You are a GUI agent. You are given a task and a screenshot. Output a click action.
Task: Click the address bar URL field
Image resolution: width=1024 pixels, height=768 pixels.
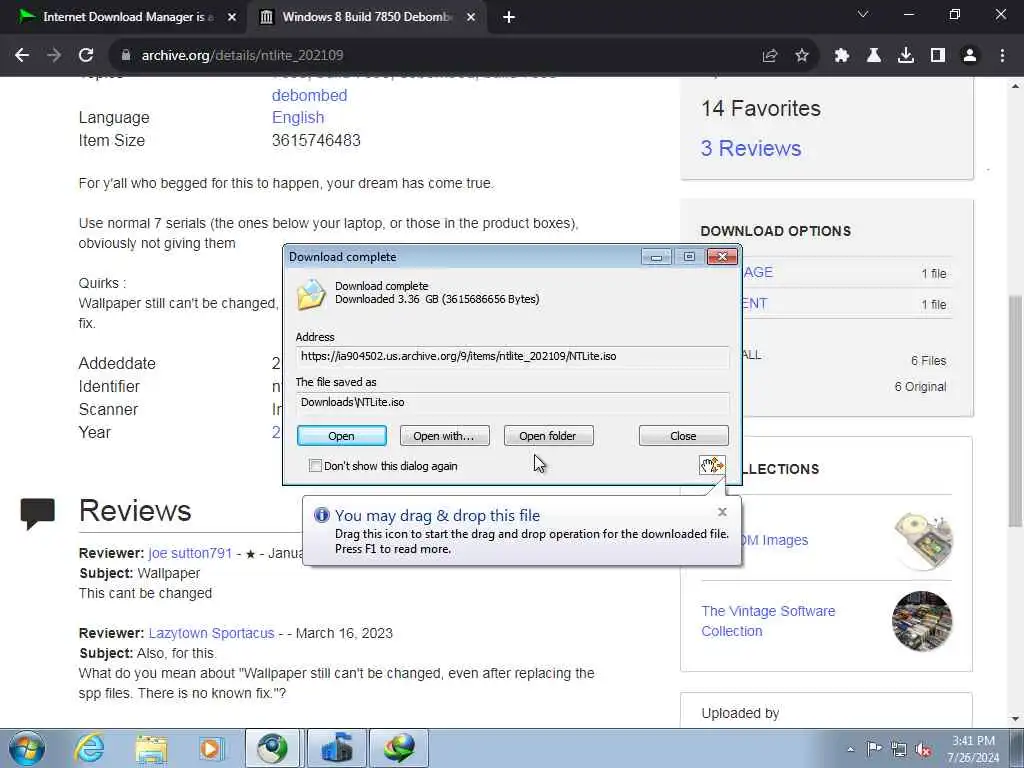431,56
